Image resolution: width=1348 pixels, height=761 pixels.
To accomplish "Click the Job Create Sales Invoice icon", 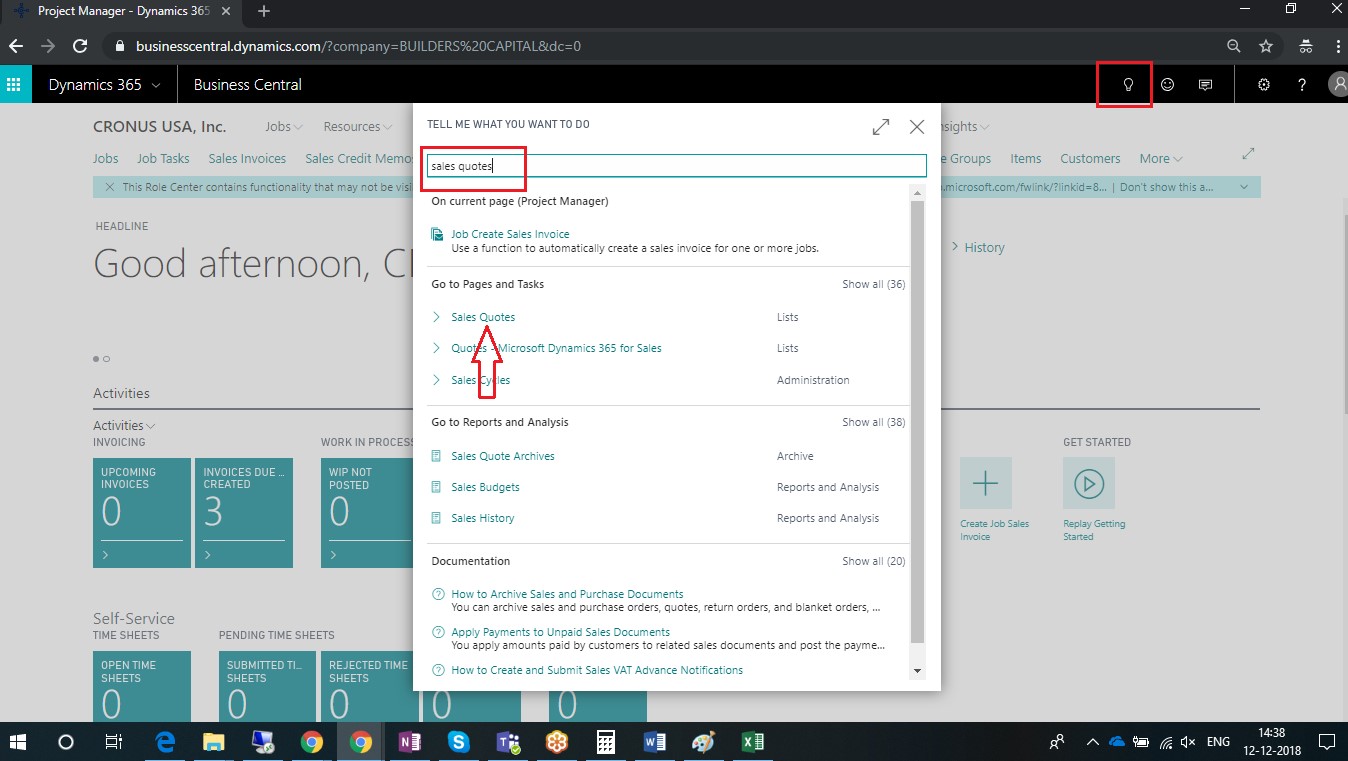I will (437, 234).
